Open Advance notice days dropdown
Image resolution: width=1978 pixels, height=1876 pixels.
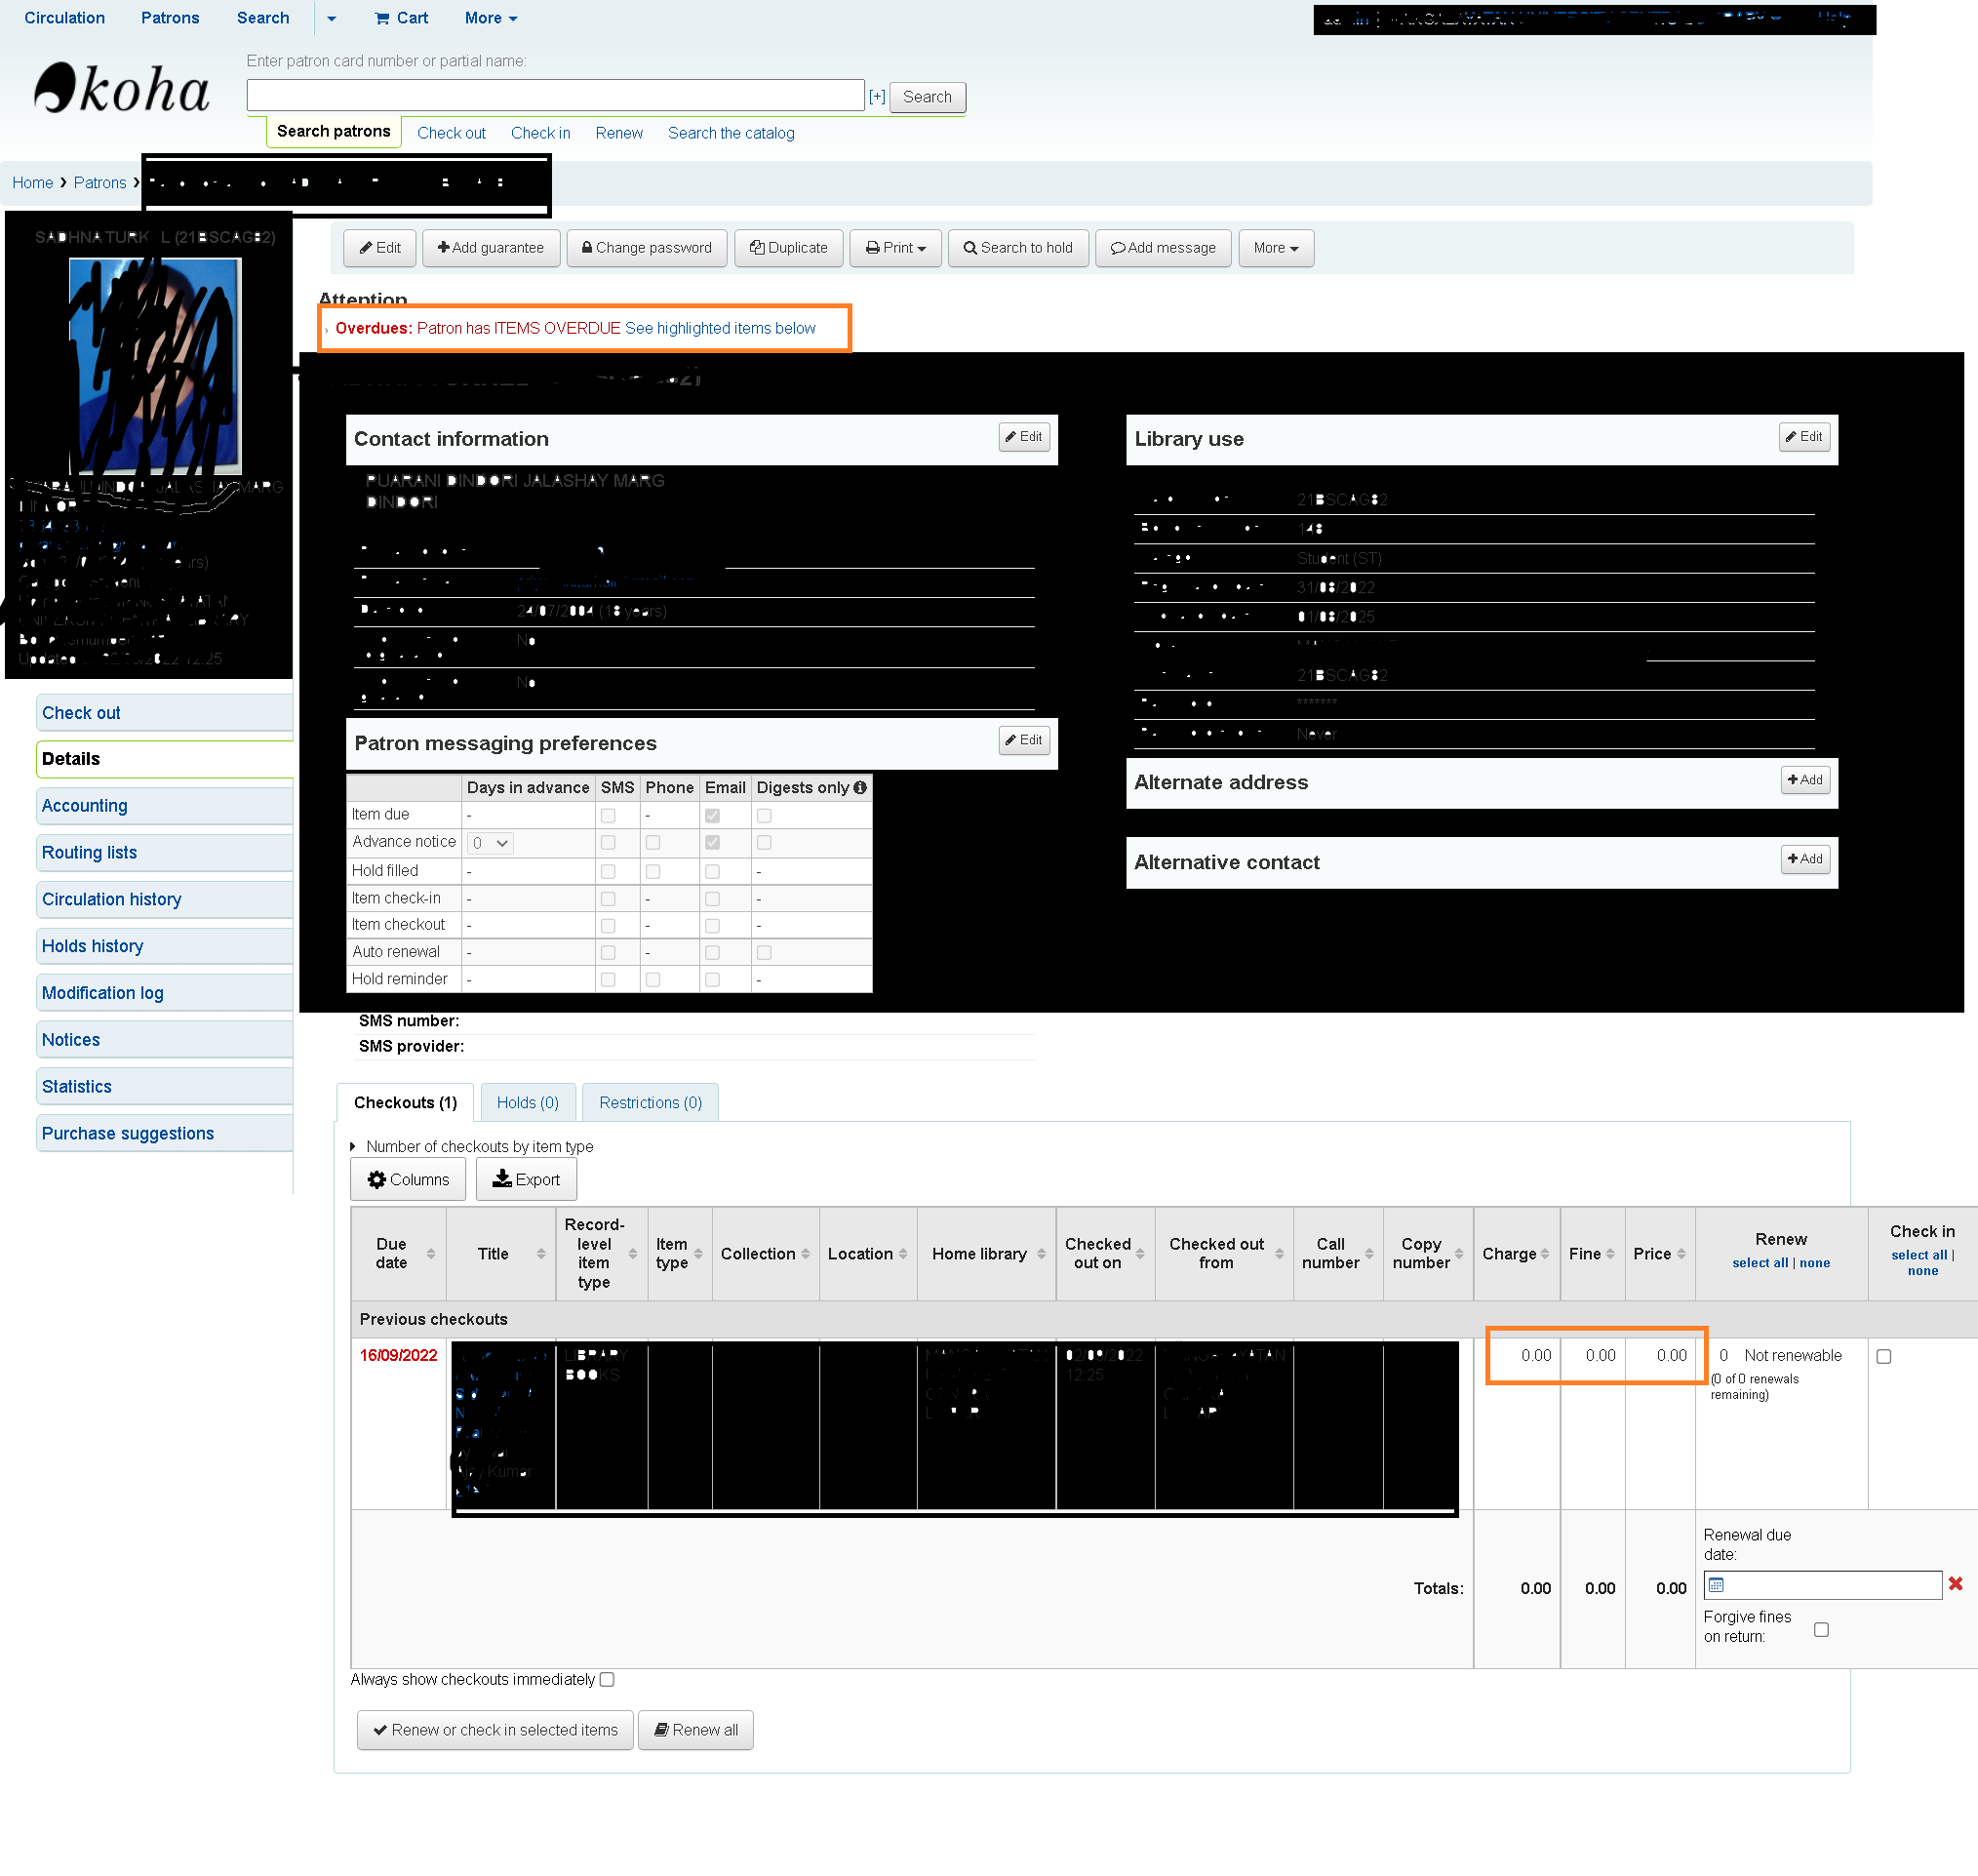click(490, 843)
